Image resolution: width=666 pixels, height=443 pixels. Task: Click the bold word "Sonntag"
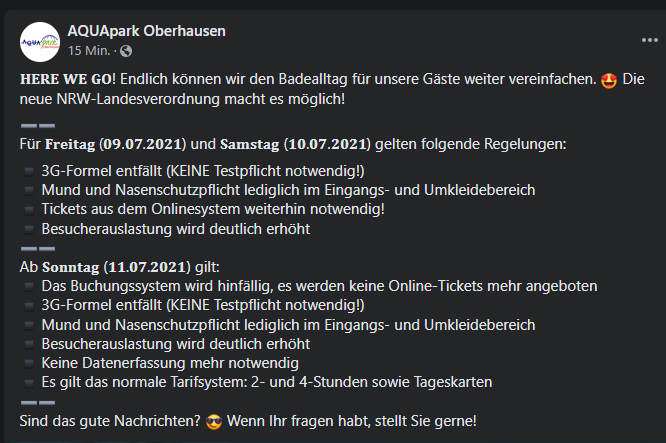(70, 267)
